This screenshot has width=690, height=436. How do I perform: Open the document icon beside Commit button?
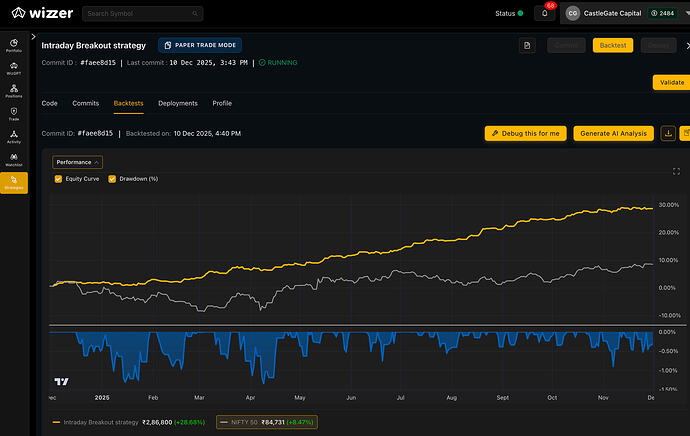tap(527, 45)
